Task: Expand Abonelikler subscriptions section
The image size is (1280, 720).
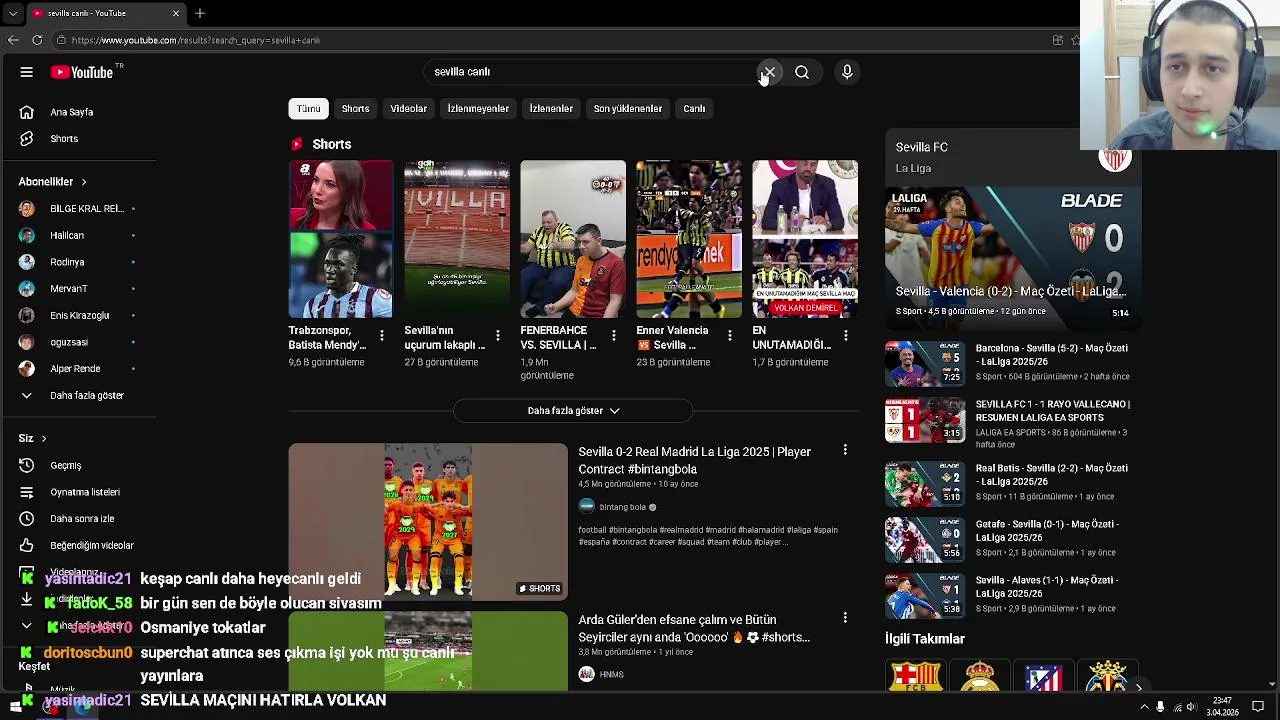Action: 52,182
